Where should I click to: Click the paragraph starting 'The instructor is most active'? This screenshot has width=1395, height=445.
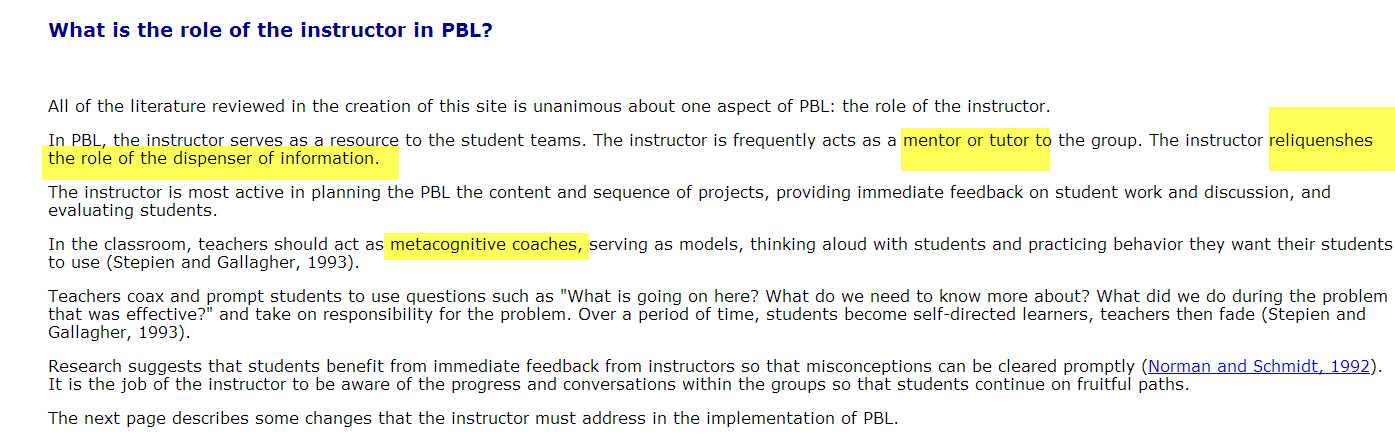[689, 201]
